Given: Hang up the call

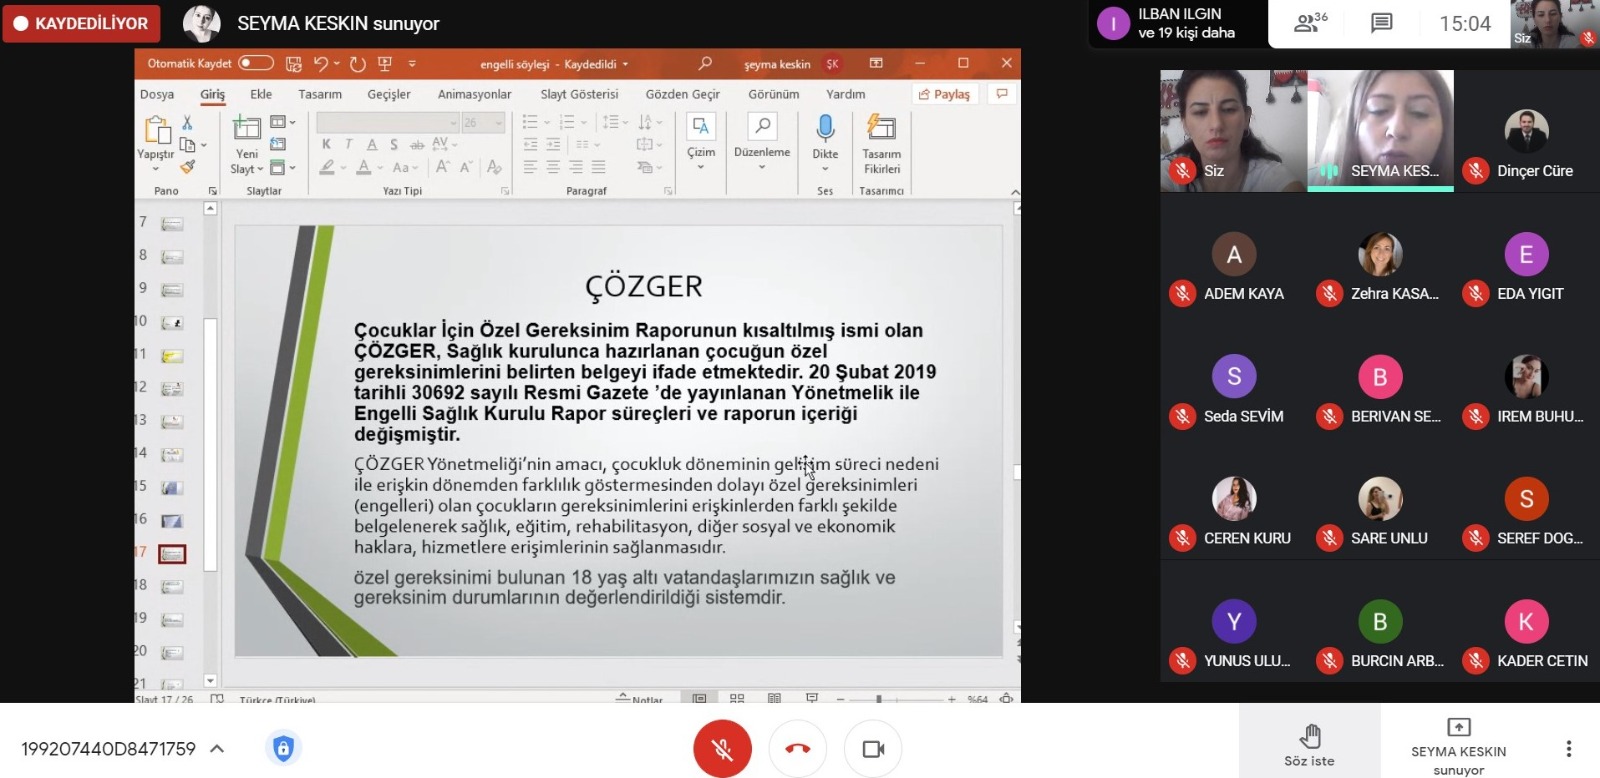Looking at the screenshot, I should coord(797,748).
